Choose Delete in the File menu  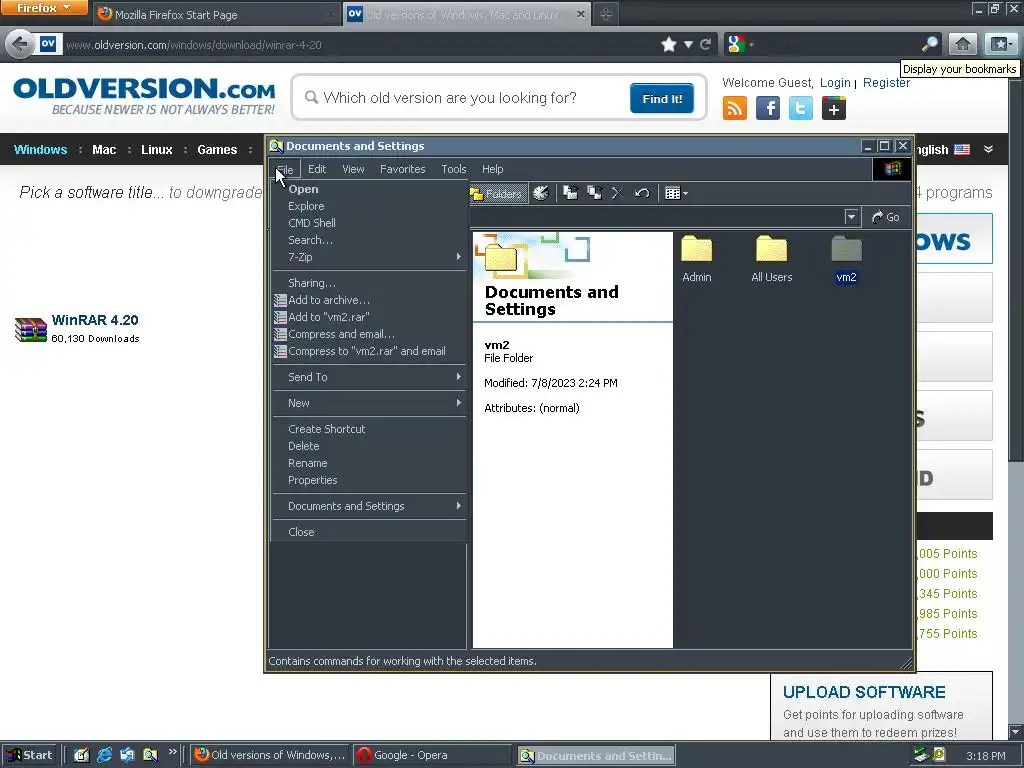369,447
